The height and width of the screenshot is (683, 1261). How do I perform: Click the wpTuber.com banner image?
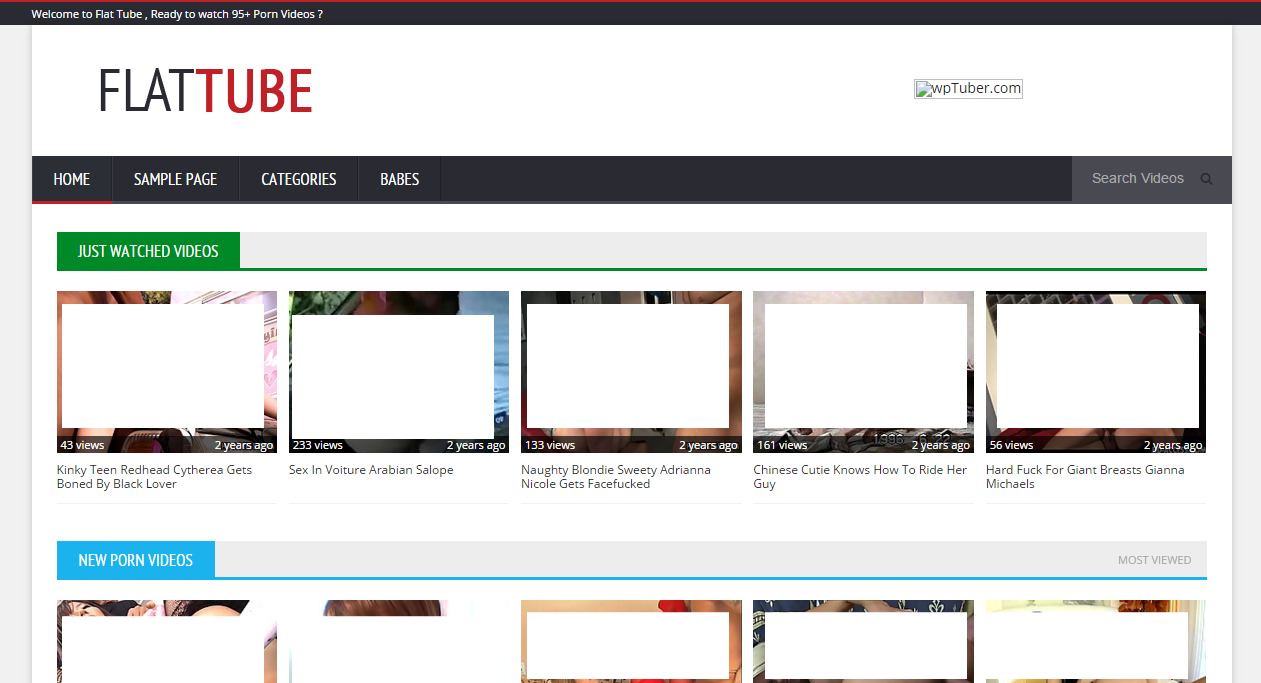(968, 89)
